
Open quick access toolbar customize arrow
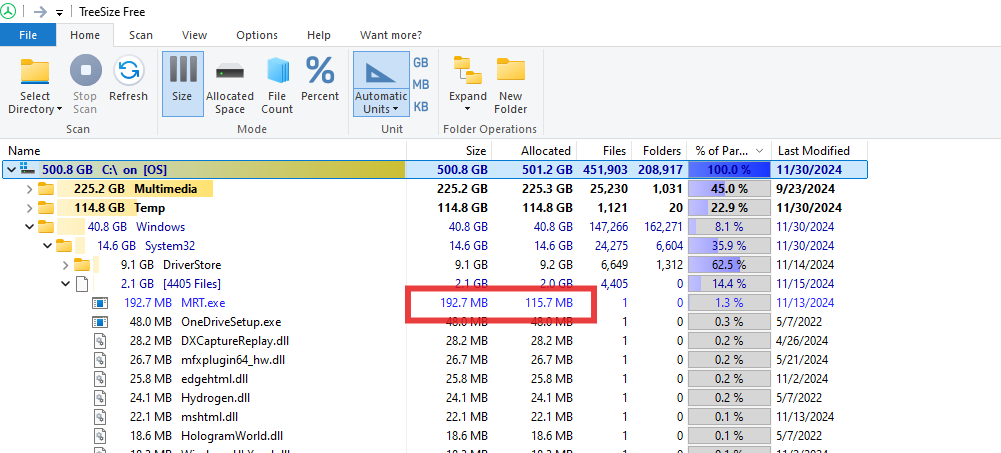pyautogui.click(x=59, y=13)
